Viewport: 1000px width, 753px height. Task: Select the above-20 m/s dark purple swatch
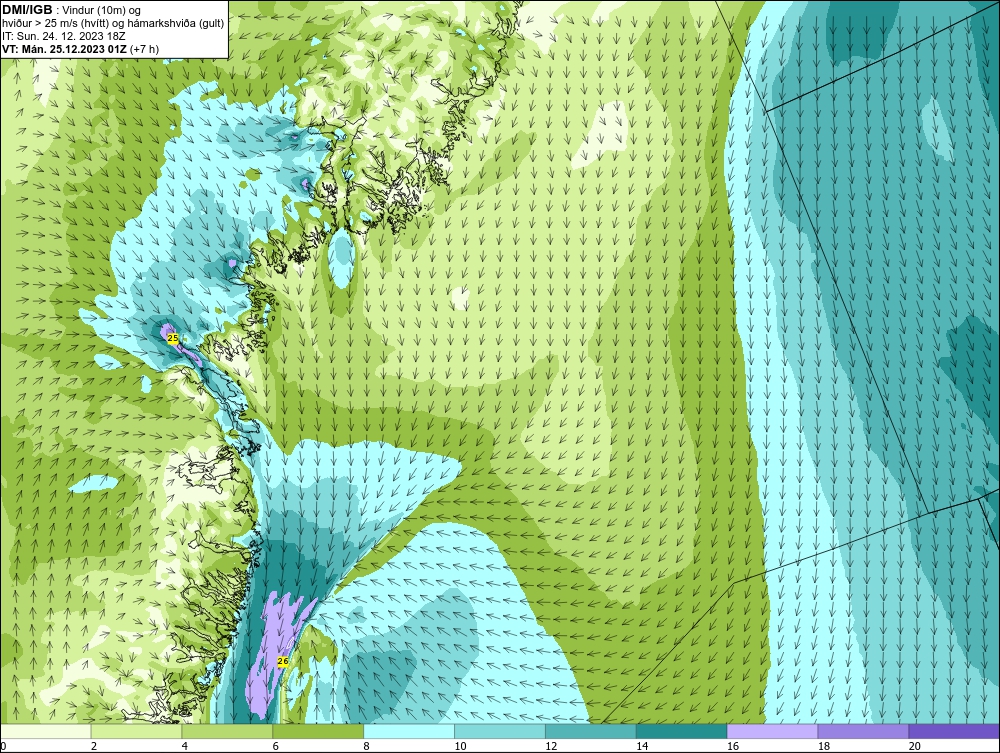tap(954, 731)
